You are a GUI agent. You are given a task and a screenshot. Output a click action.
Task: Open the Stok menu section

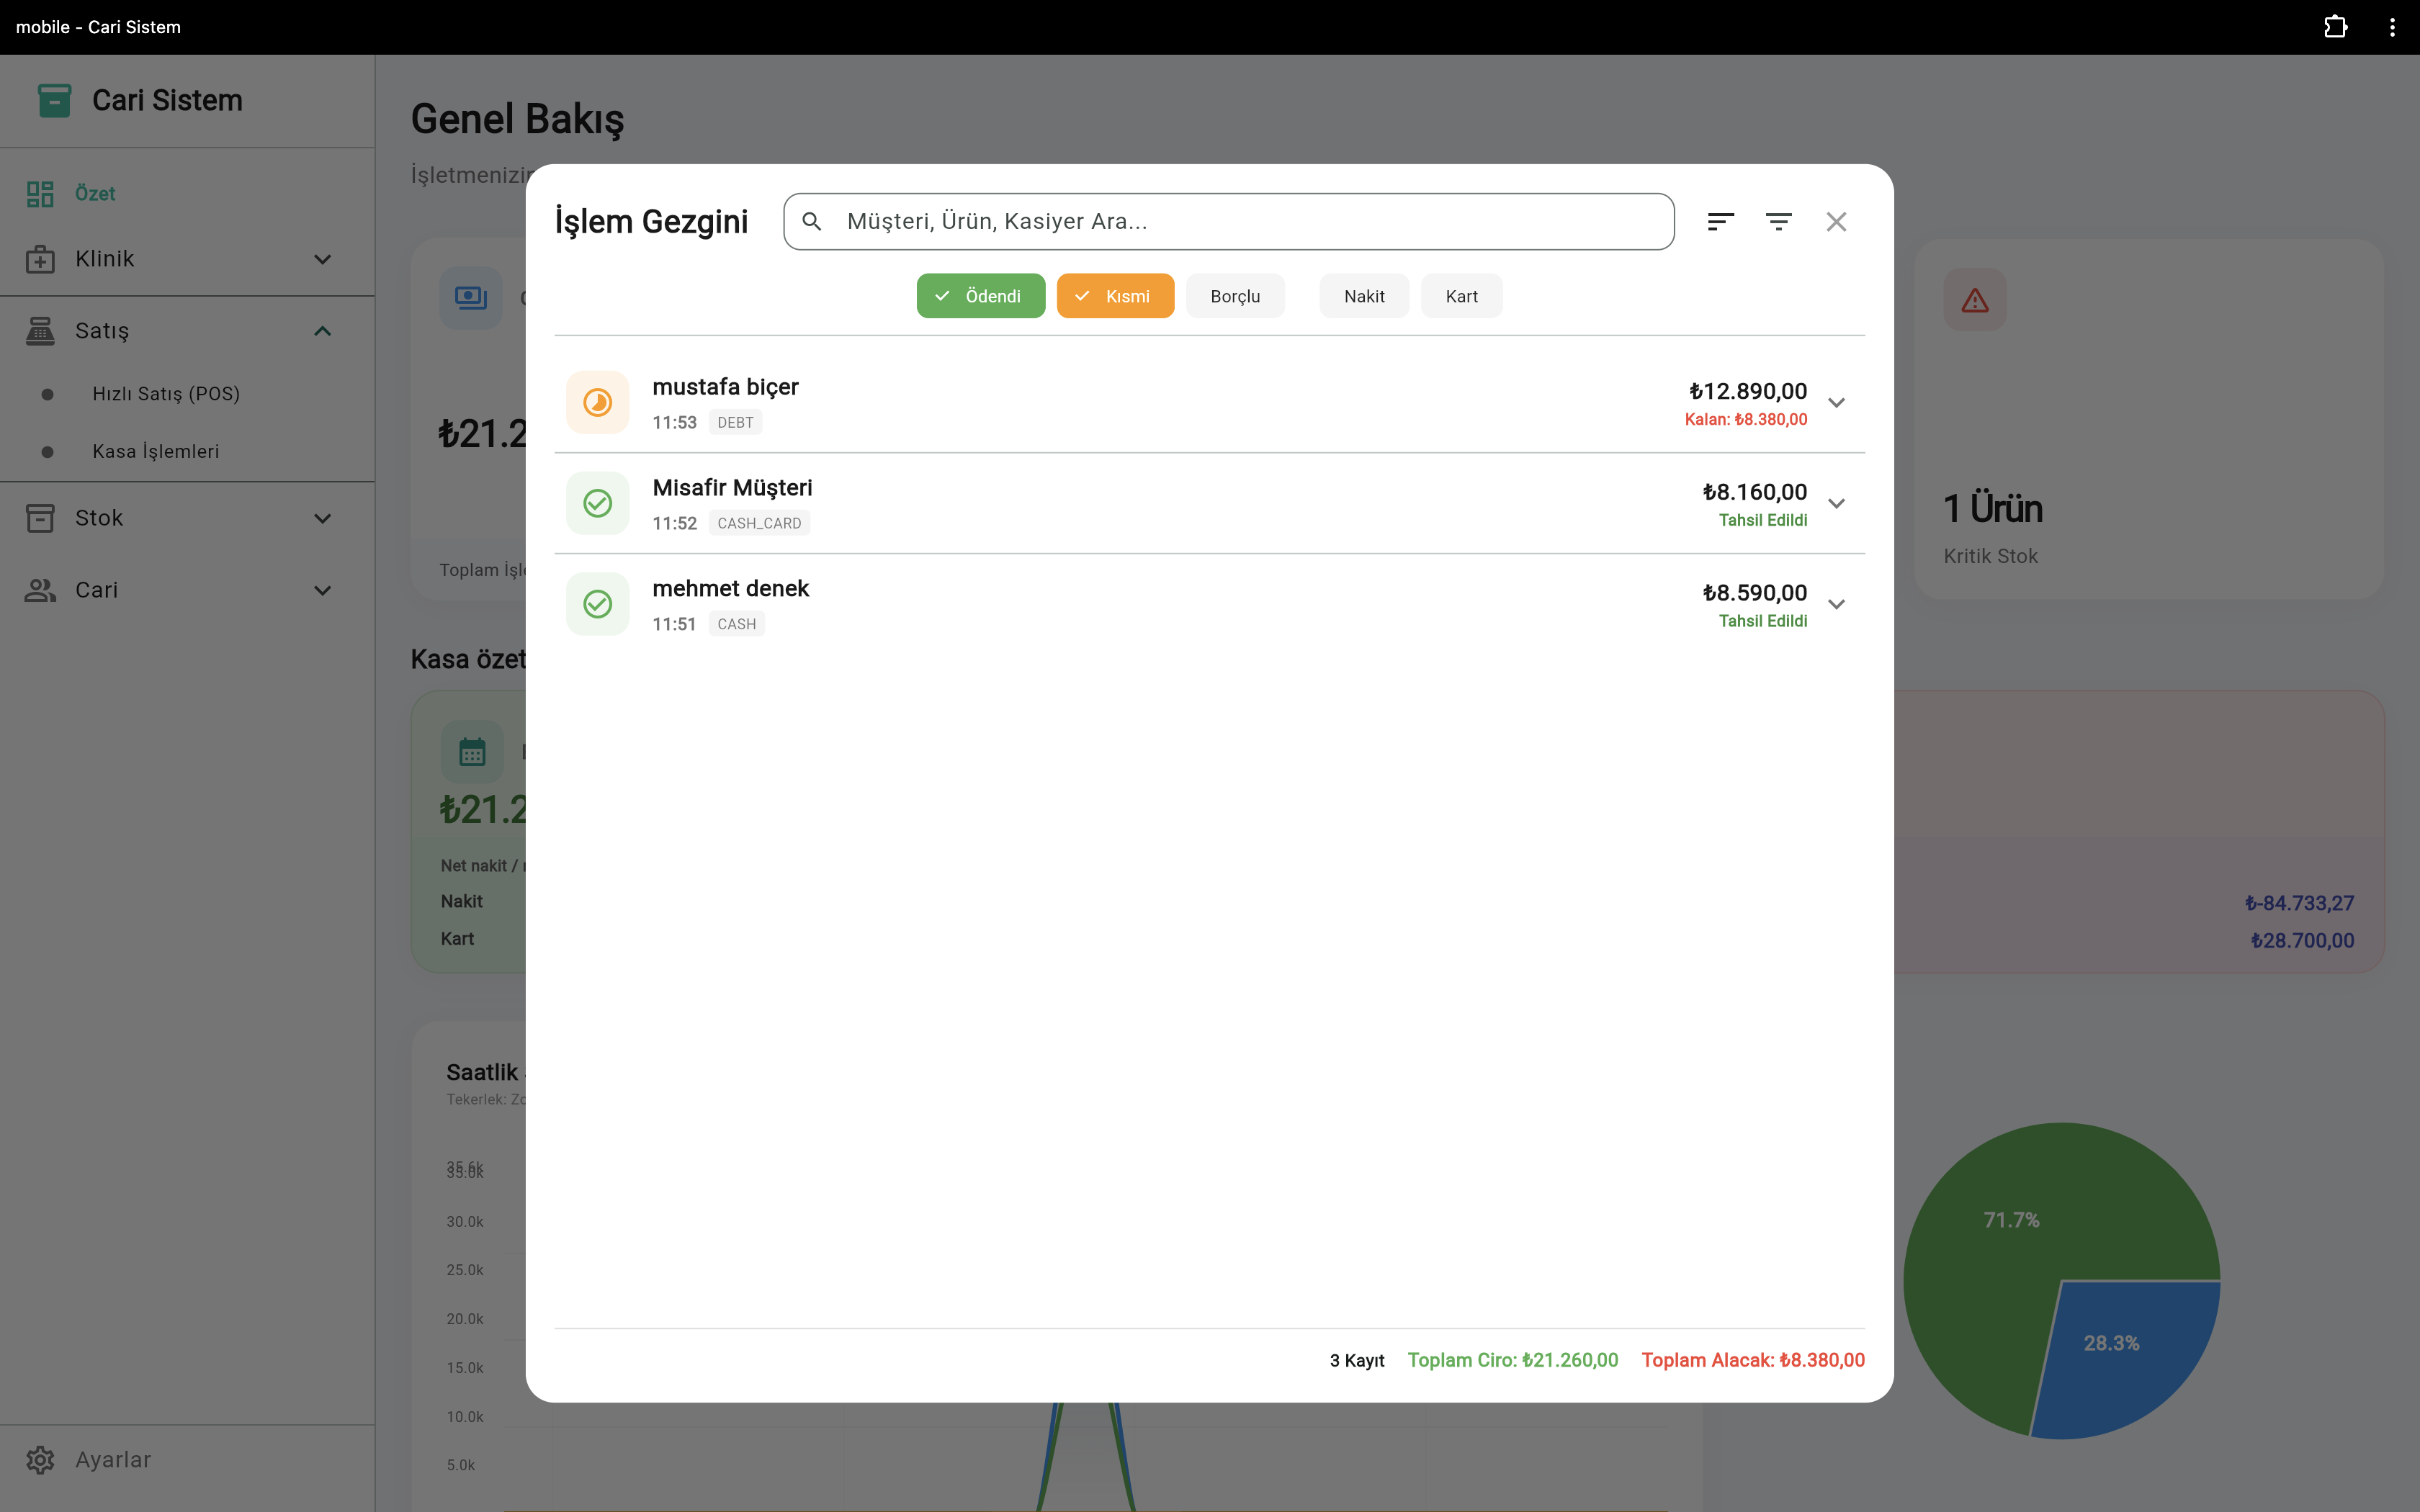(187, 518)
